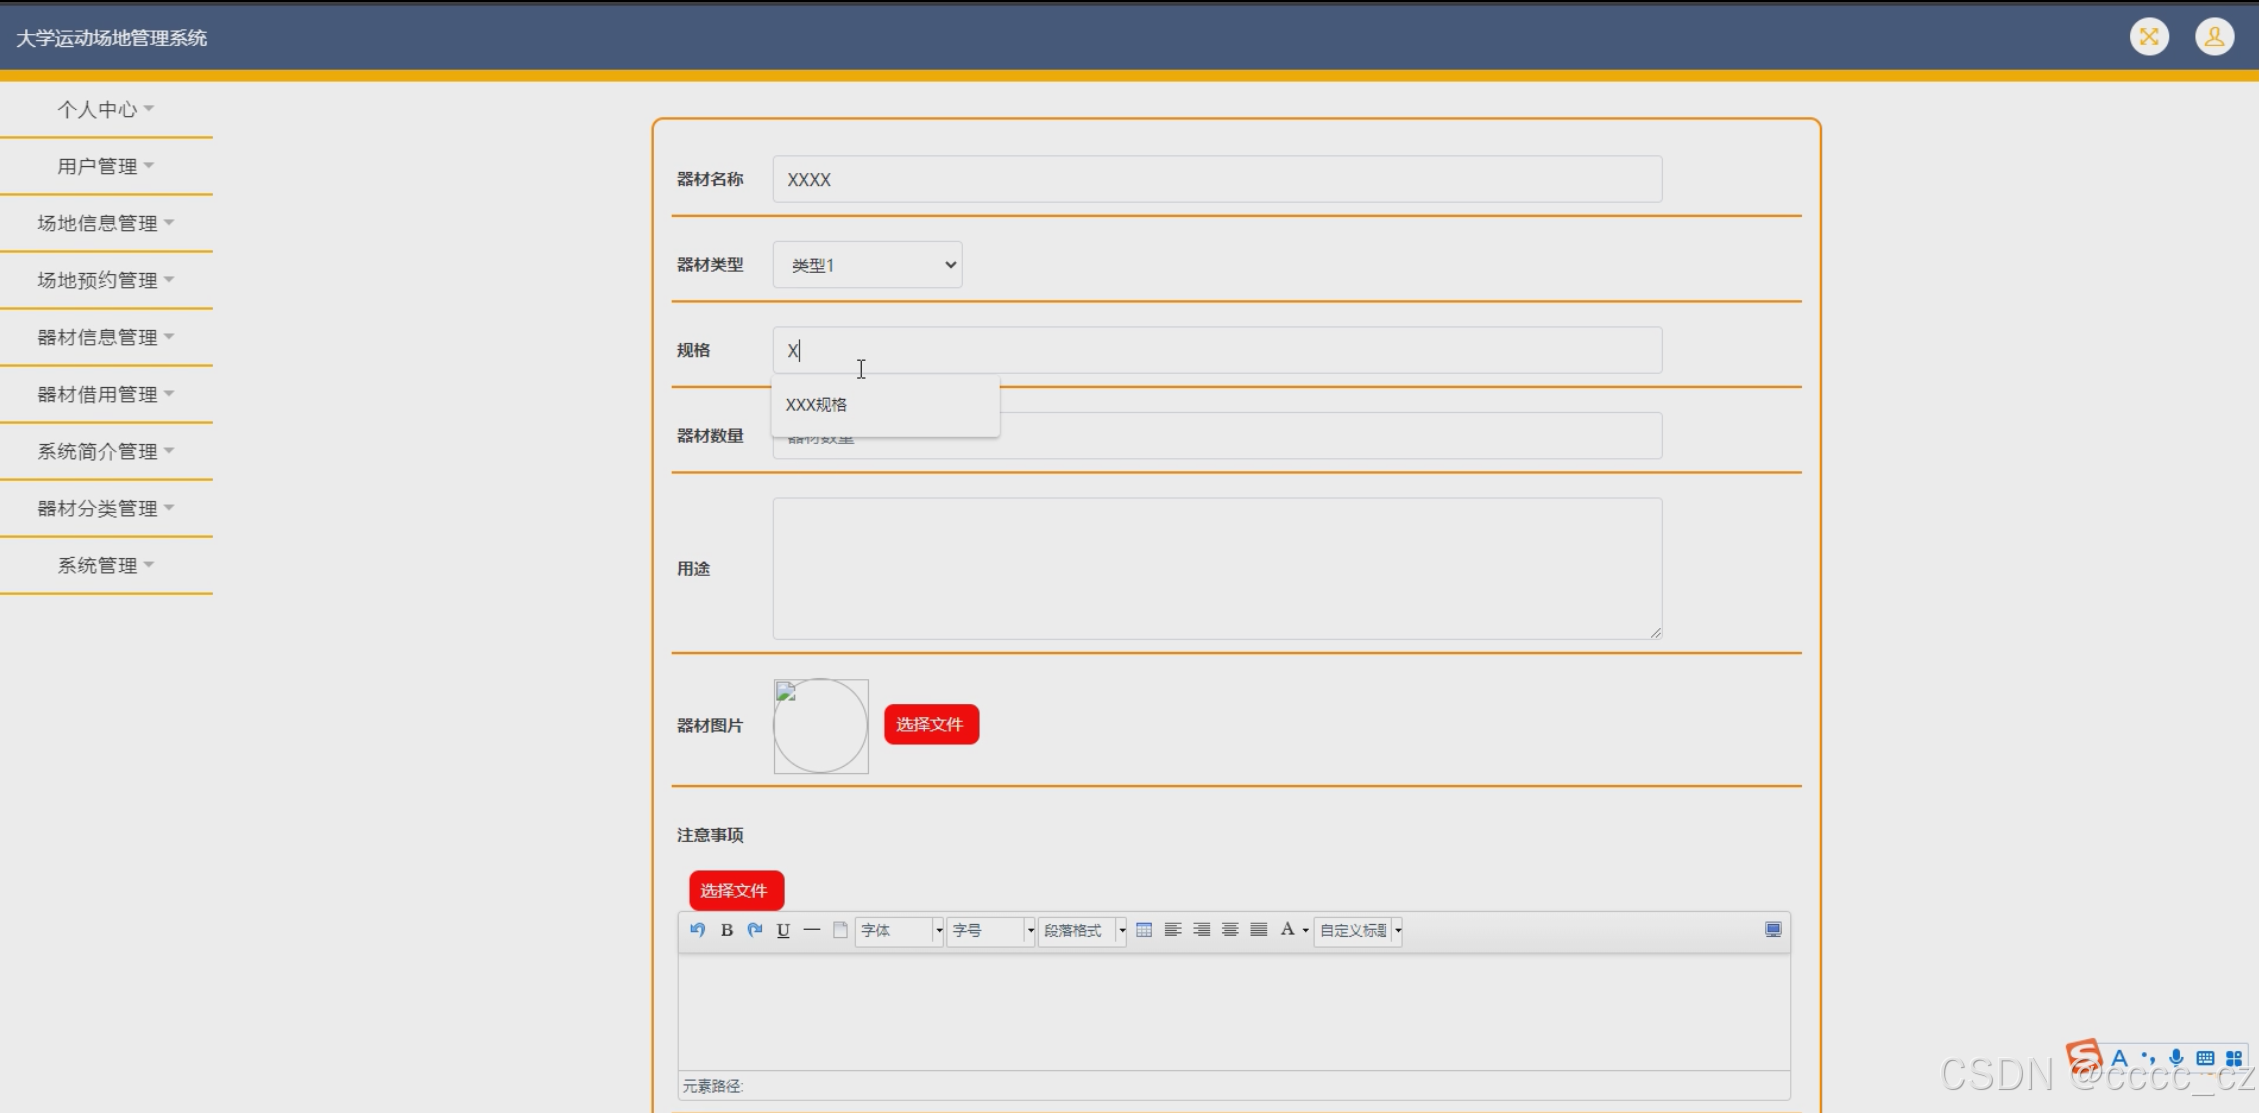Click 选择文件 button next to 器材图片

930,724
